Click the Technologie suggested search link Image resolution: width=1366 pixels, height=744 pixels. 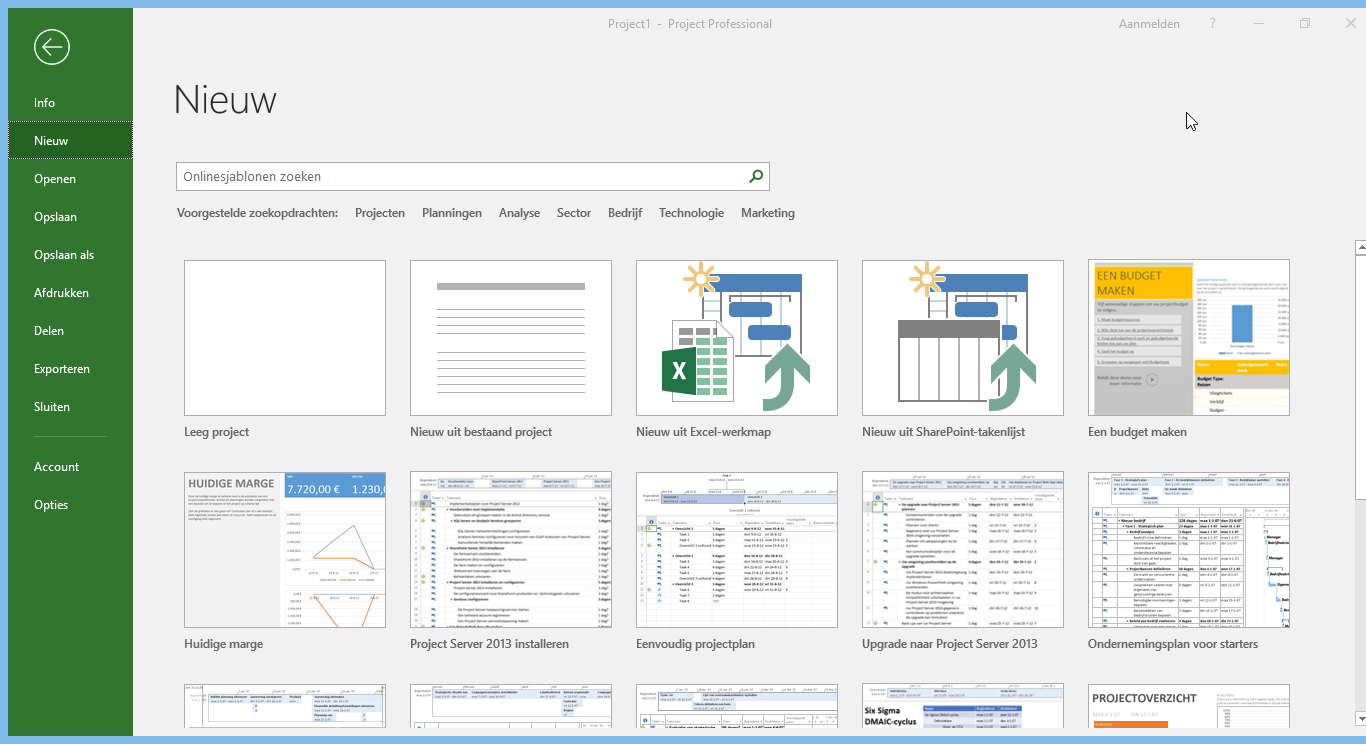pos(691,213)
